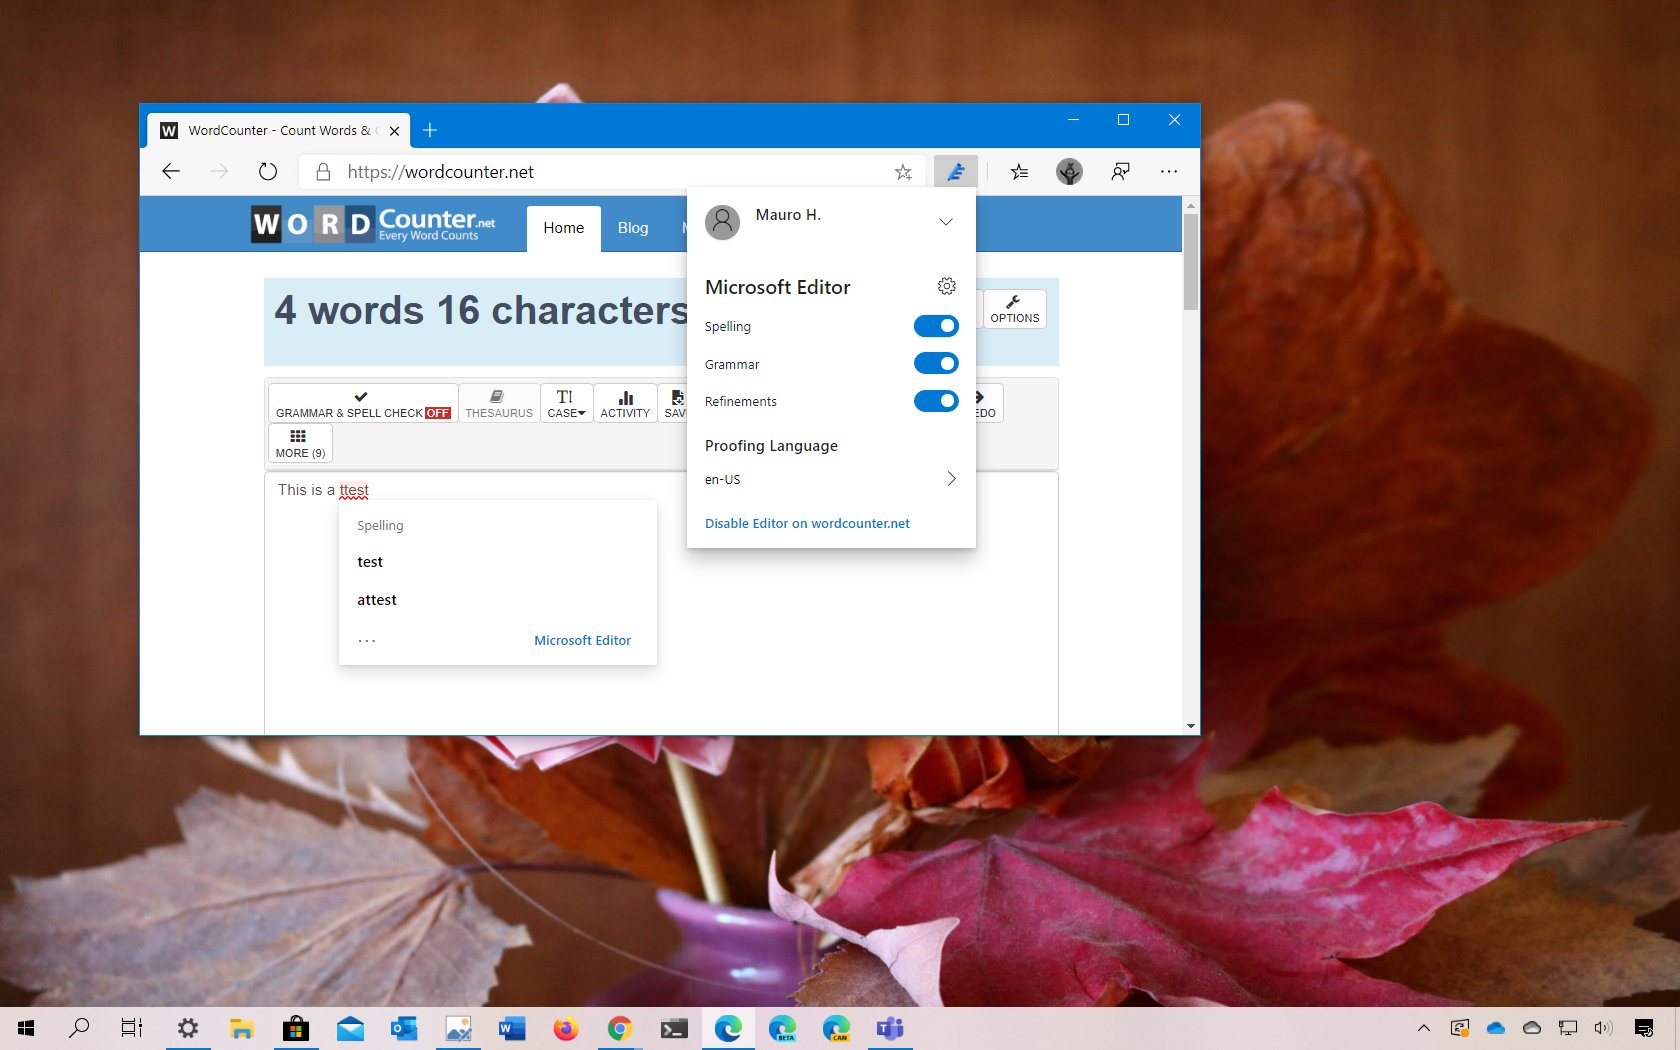The height and width of the screenshot is (1050, 1680).
Task: Turn on Grammar & Spell Check
Action: click(x=362, y=403)
